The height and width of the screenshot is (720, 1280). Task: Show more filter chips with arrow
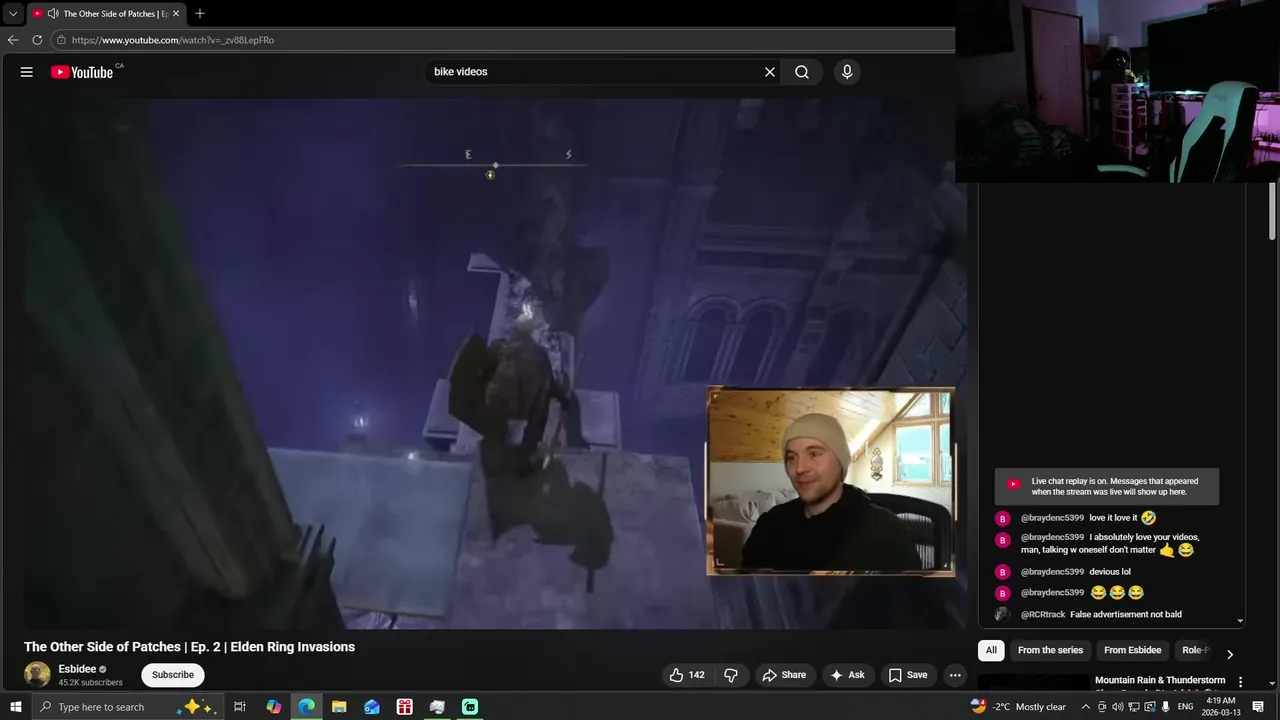1230,654
